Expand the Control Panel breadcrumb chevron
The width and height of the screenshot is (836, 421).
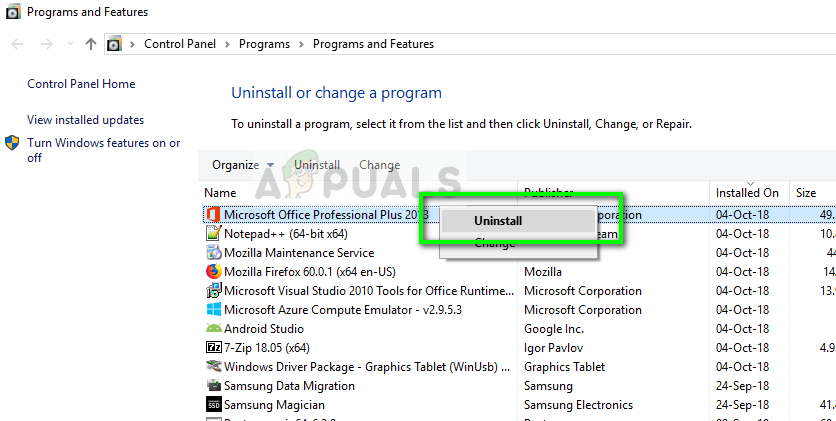tap(226, 44)
